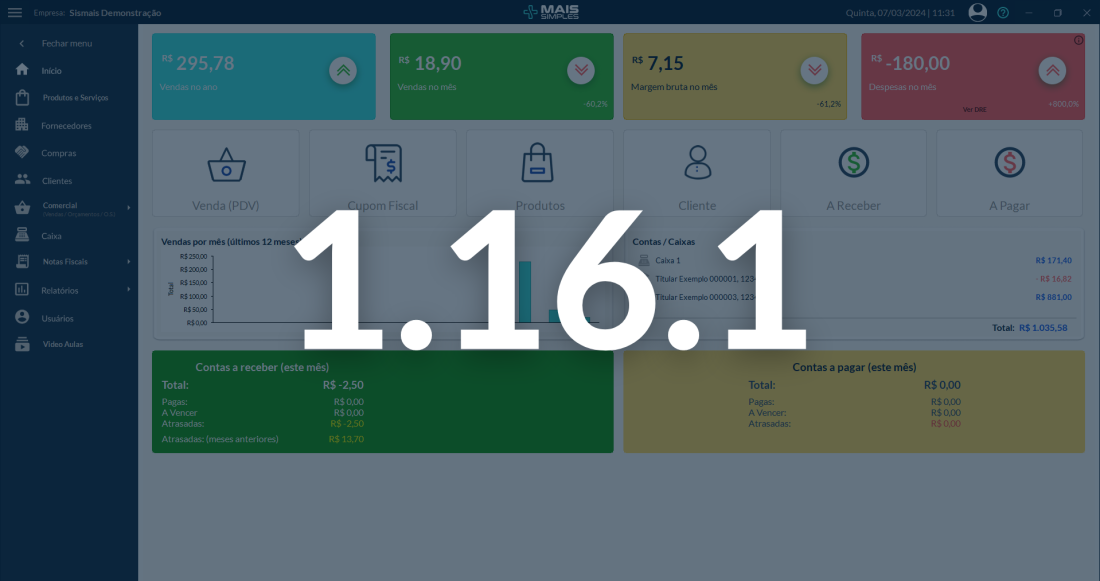
Task: Click down-arrow on Margem bruta card
Action: [x=814, y=70]
